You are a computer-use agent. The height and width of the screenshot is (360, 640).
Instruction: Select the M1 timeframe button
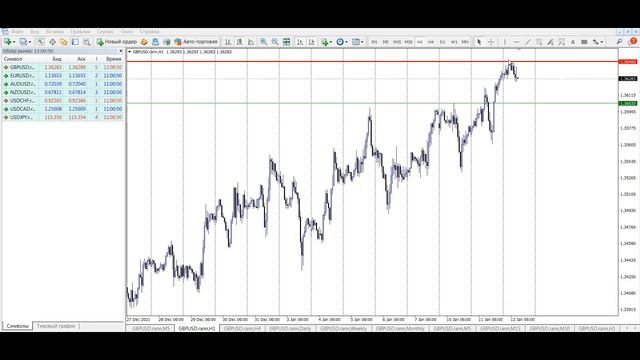pos(374,42)
